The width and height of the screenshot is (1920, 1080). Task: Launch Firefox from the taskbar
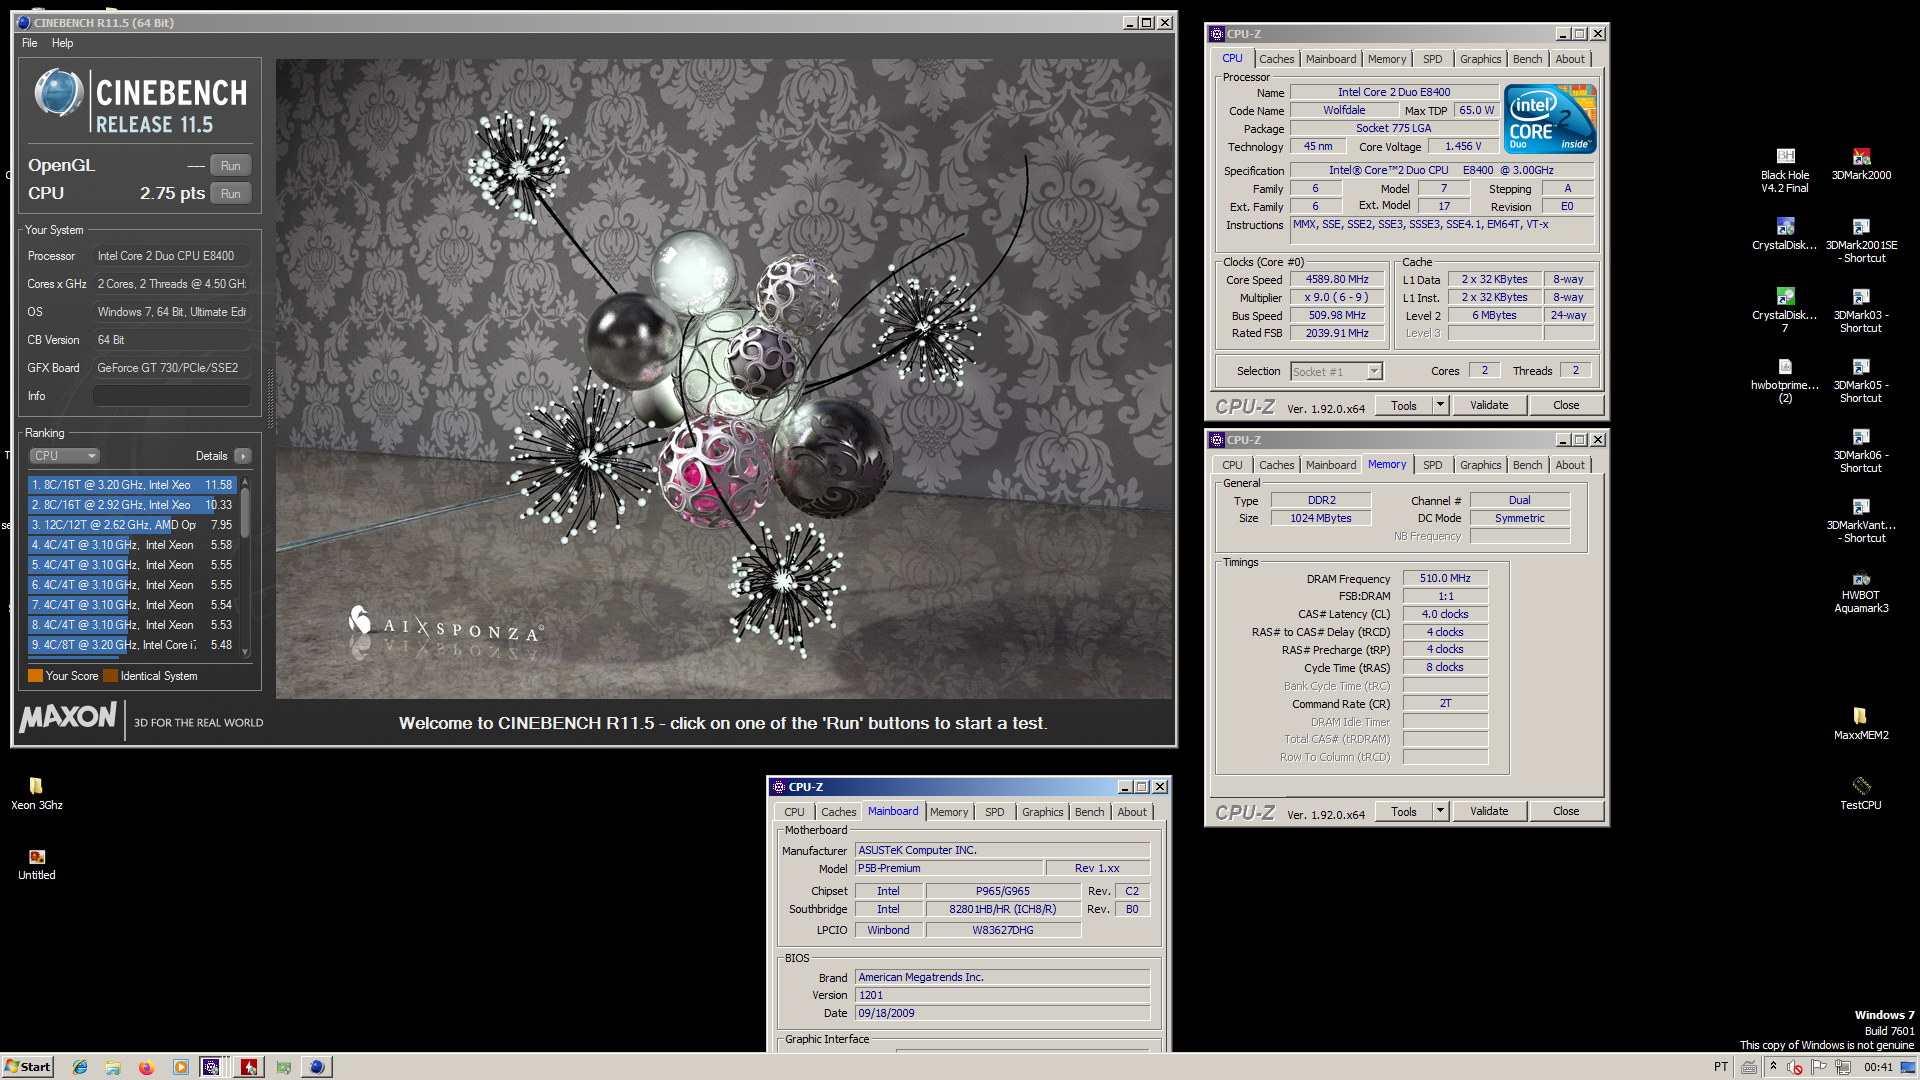tap(146, 1067)
